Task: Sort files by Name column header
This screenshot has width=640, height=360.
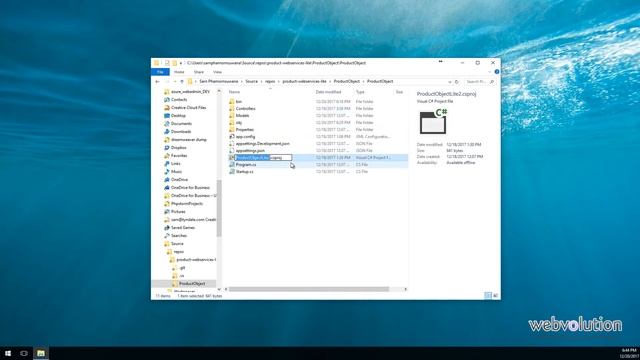Action: pyautogui.click(x=234, y=92)
